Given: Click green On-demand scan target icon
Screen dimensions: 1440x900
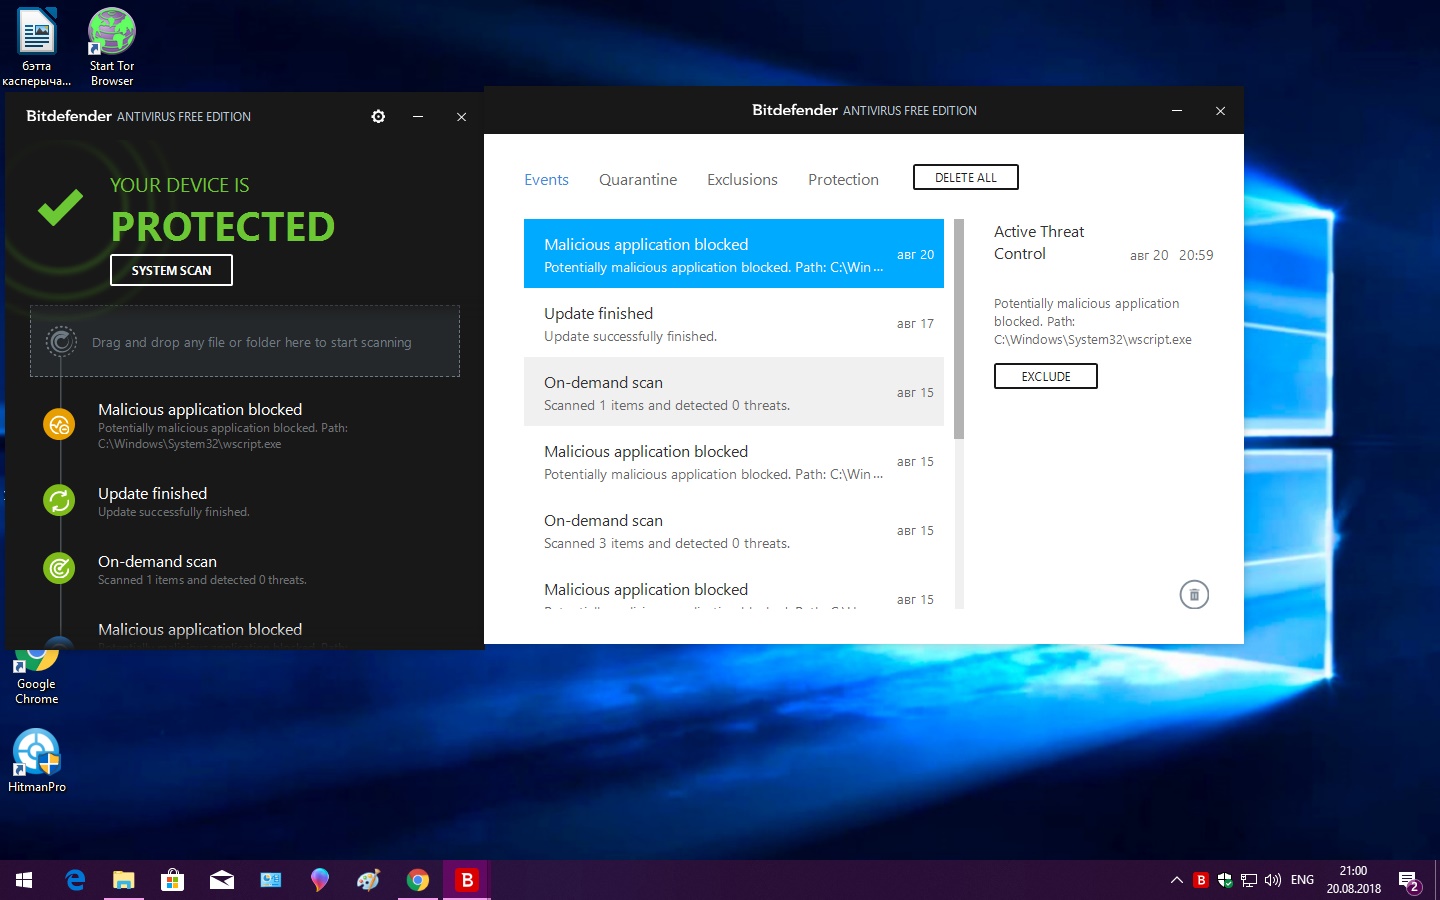Looking at the screenshot, I should pyautogui.click(x=60, y=568).
